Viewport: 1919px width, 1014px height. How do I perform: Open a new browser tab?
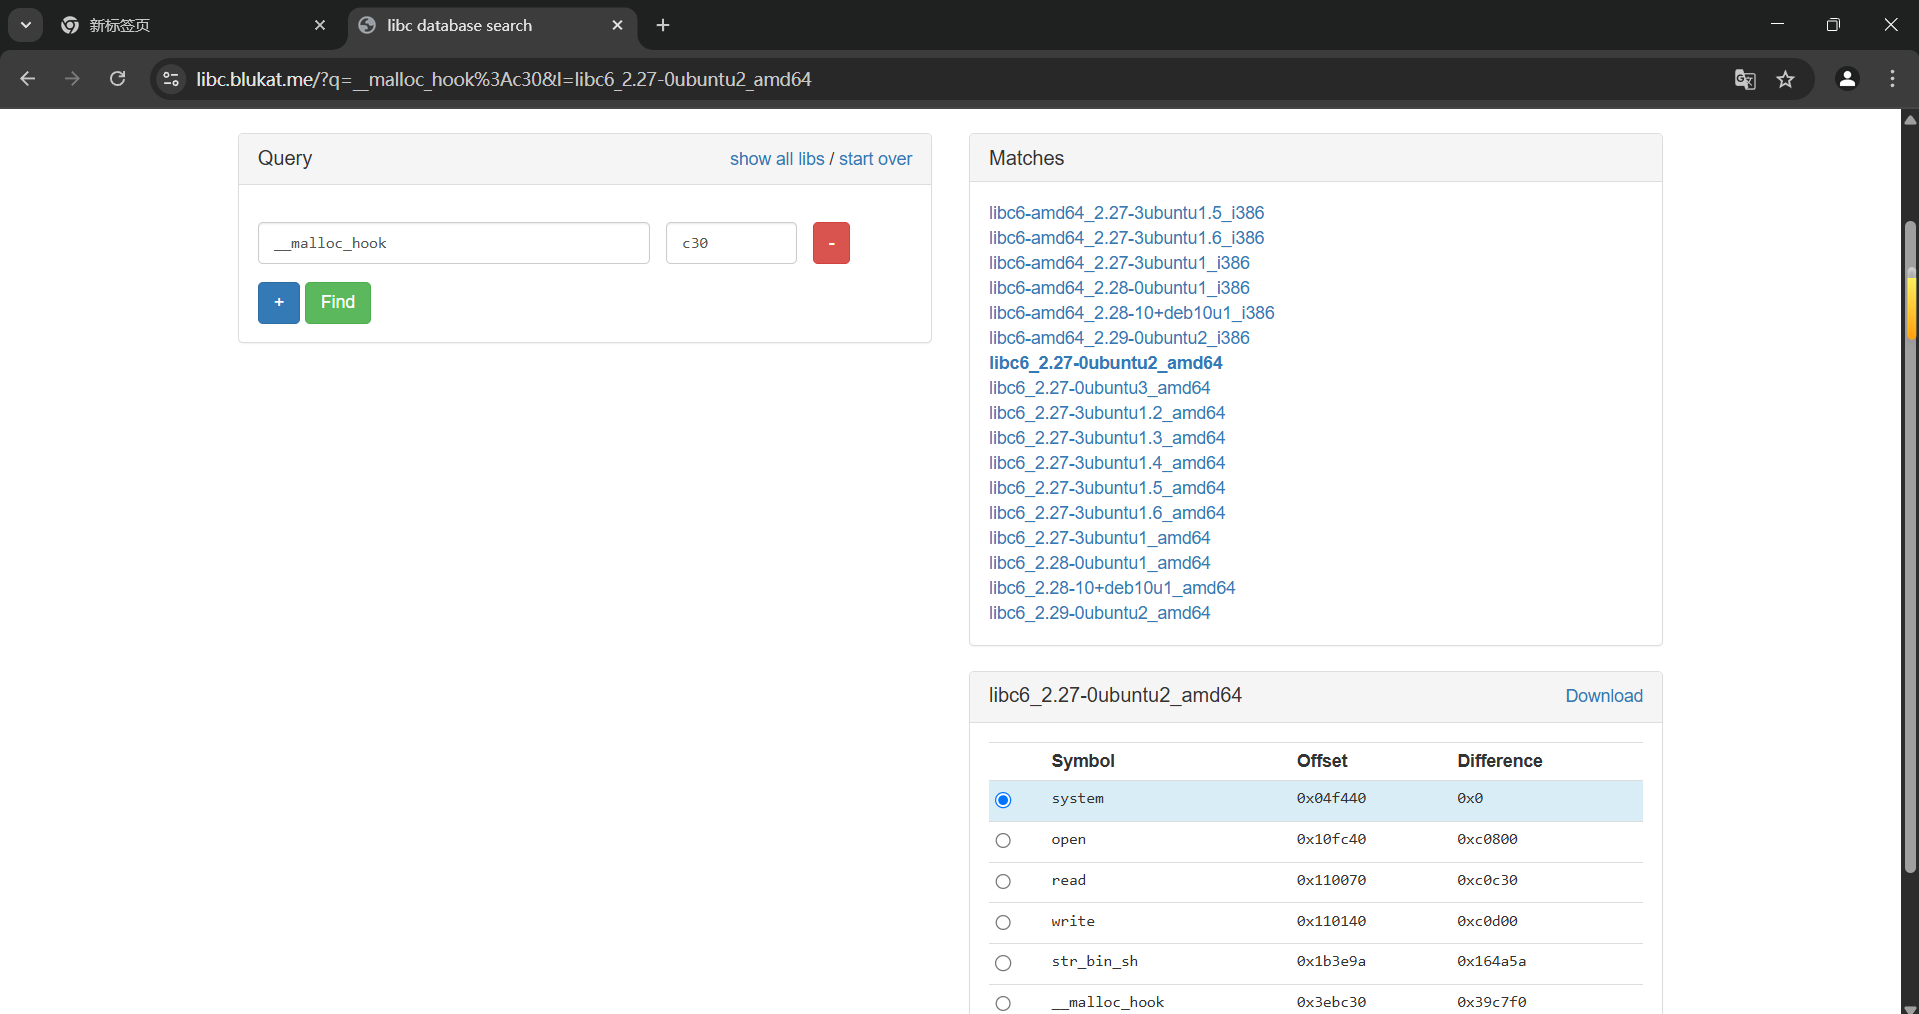tap(663, 25)
